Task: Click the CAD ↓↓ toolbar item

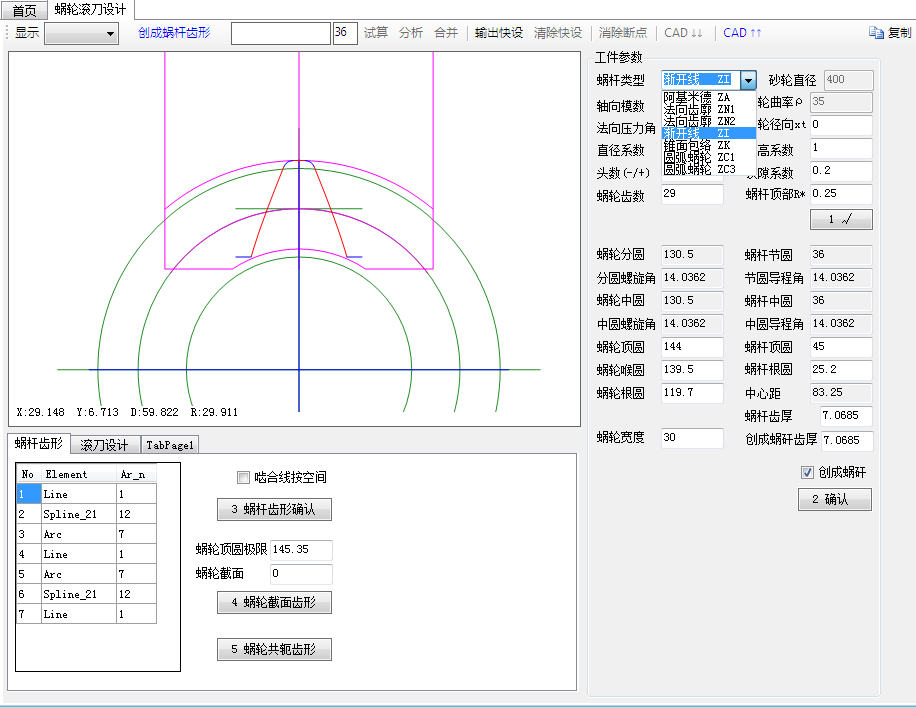Action: 683,33
